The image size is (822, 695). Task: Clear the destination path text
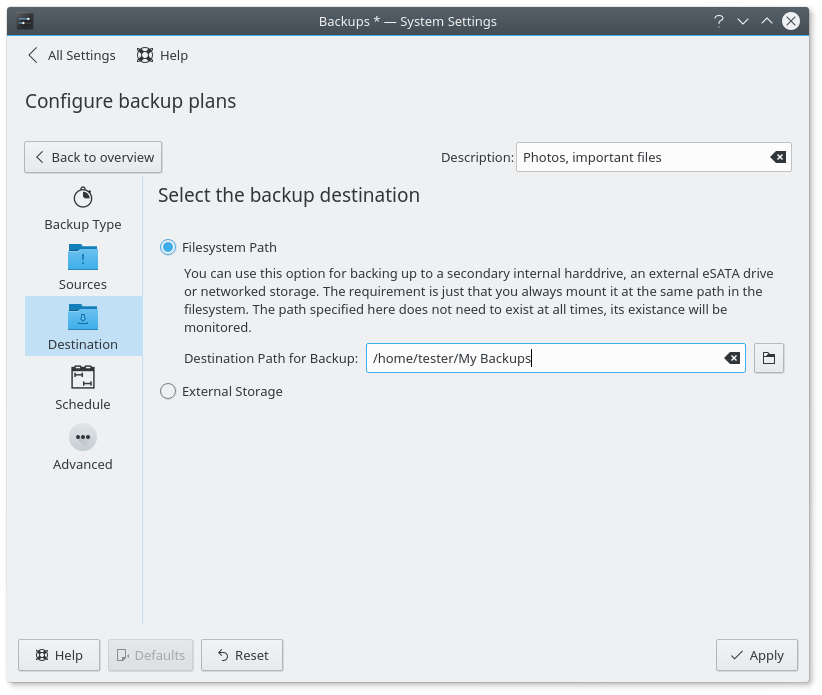point(732,359)
